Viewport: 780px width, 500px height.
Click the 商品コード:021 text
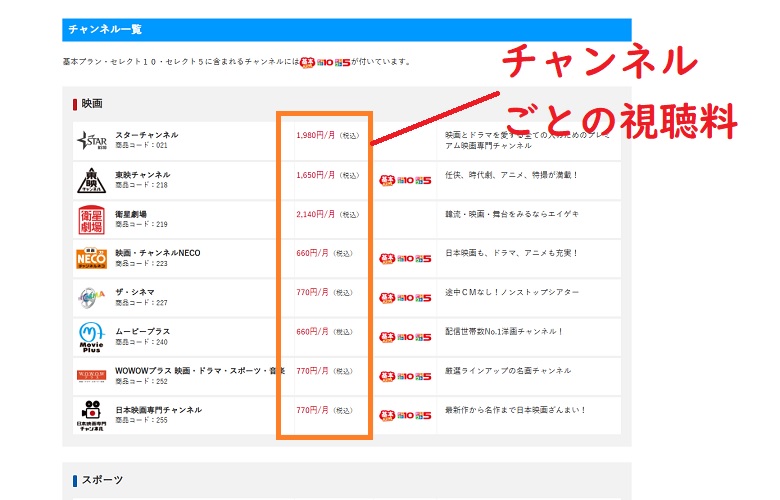(x=141, y=145)
